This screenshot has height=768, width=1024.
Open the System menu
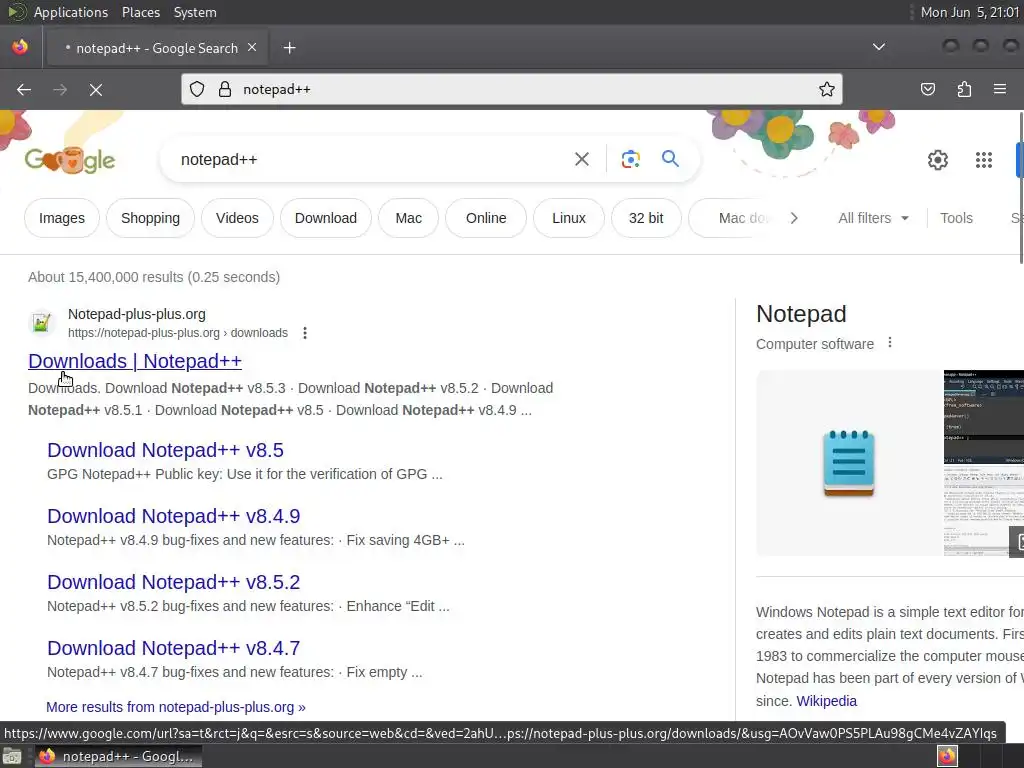[195, 12]
